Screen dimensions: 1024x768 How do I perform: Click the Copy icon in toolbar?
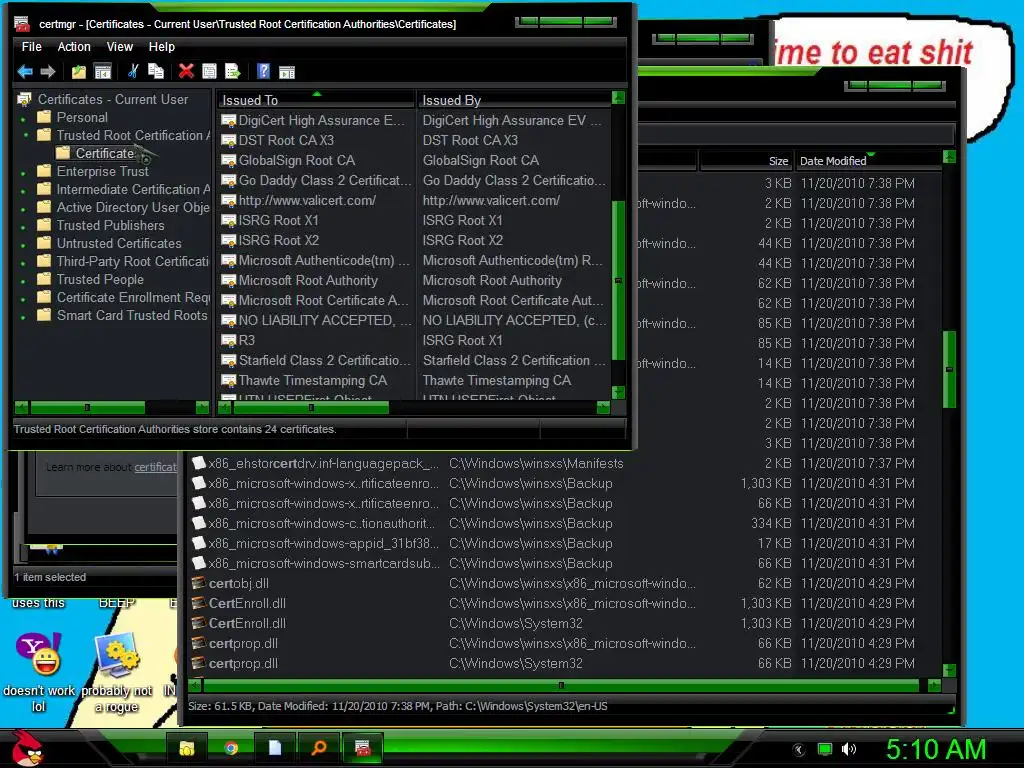pyautogui.click(x=156, y=71)
